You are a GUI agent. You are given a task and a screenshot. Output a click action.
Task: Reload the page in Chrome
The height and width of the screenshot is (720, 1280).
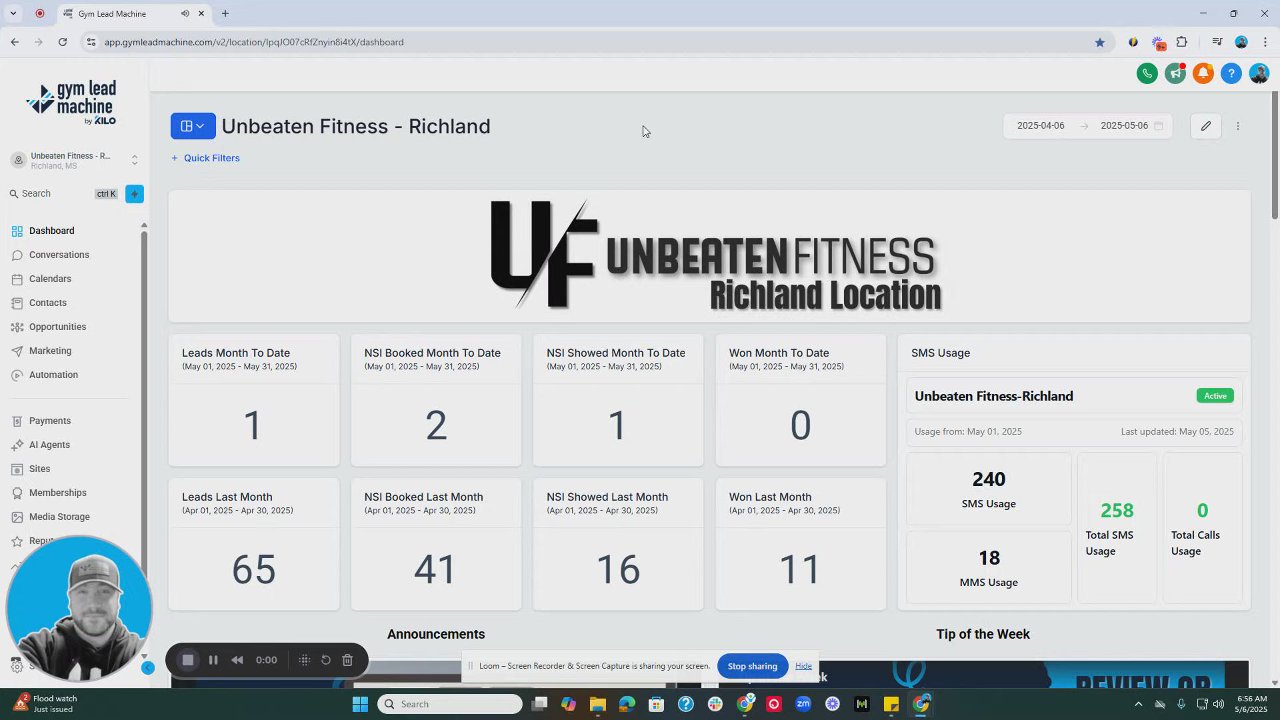pyautogui.click(x=62, y=42)
